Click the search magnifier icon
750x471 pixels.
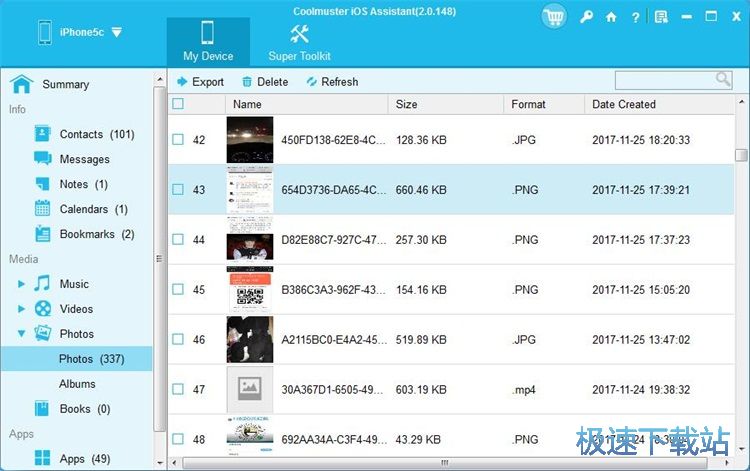723,79
